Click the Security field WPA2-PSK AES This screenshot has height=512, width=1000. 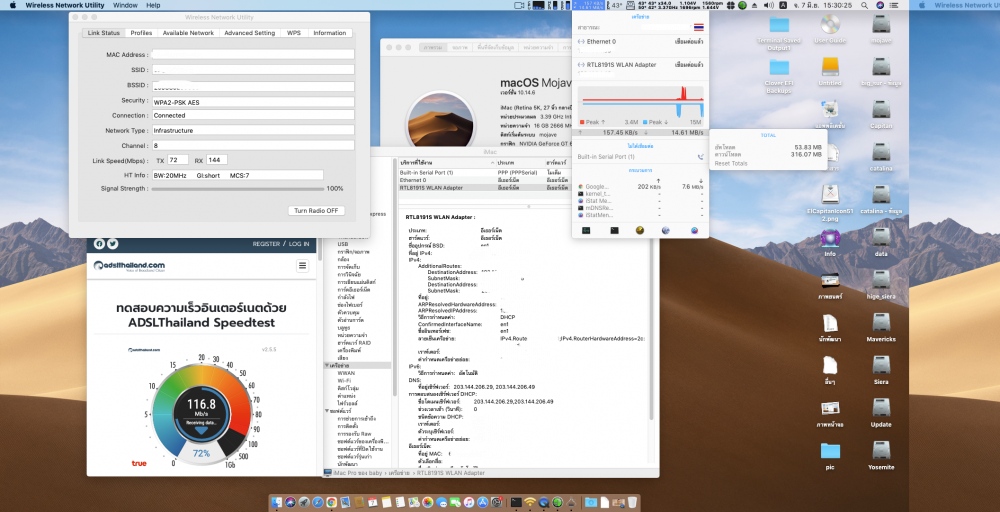click(x=253, y=101)
